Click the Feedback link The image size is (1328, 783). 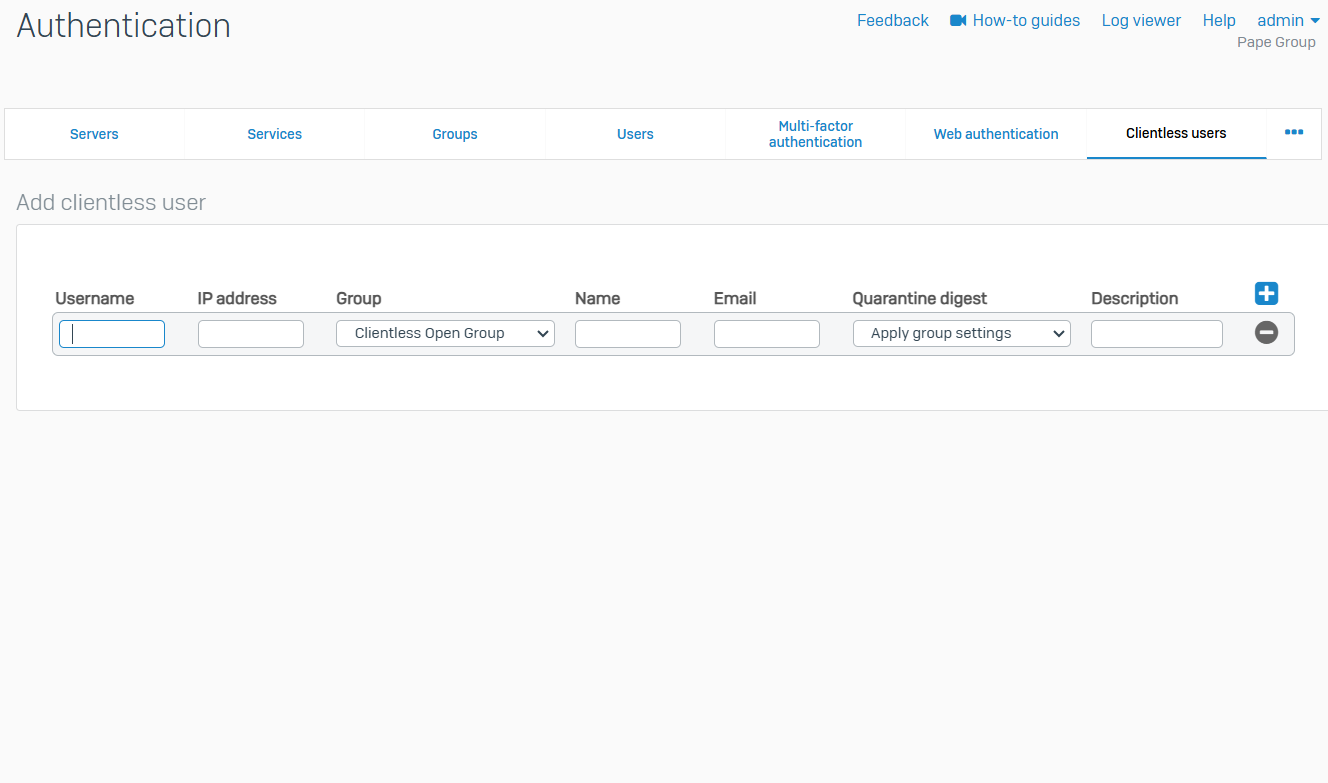pyautogui.click(x=892, y=21)
